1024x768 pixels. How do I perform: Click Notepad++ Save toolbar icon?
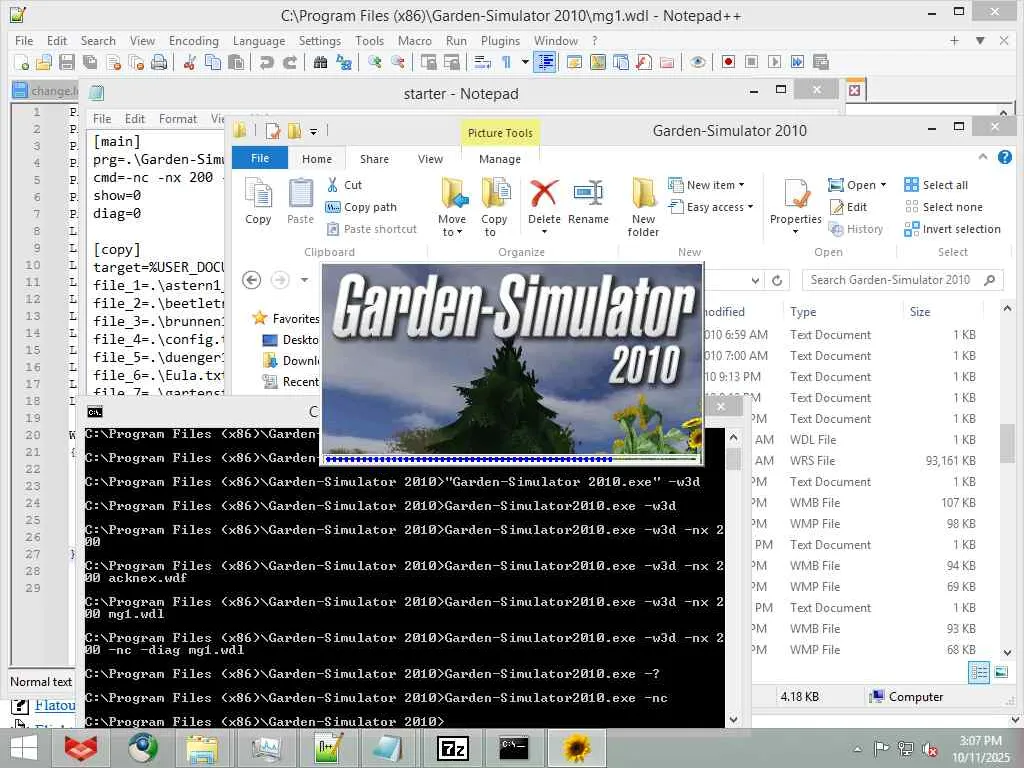[x=67, y=62]
